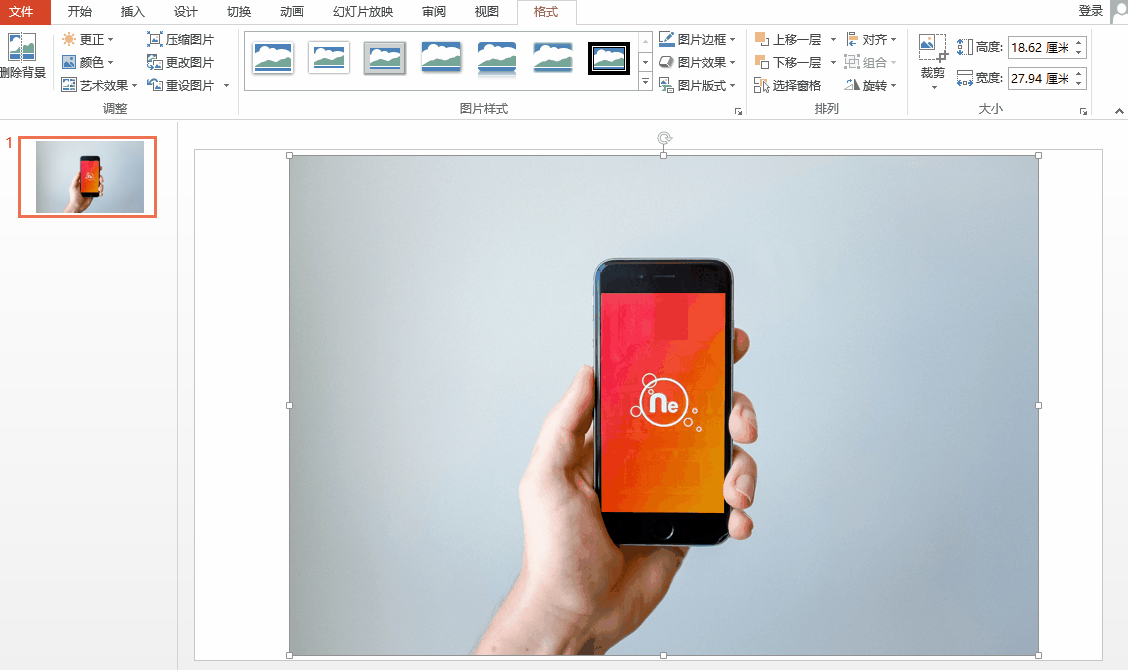Open 图片版式 (Picture Layout) dropdown
Image resolution: width=1128 pixels, height=670 pixels.
coord(698,86)
